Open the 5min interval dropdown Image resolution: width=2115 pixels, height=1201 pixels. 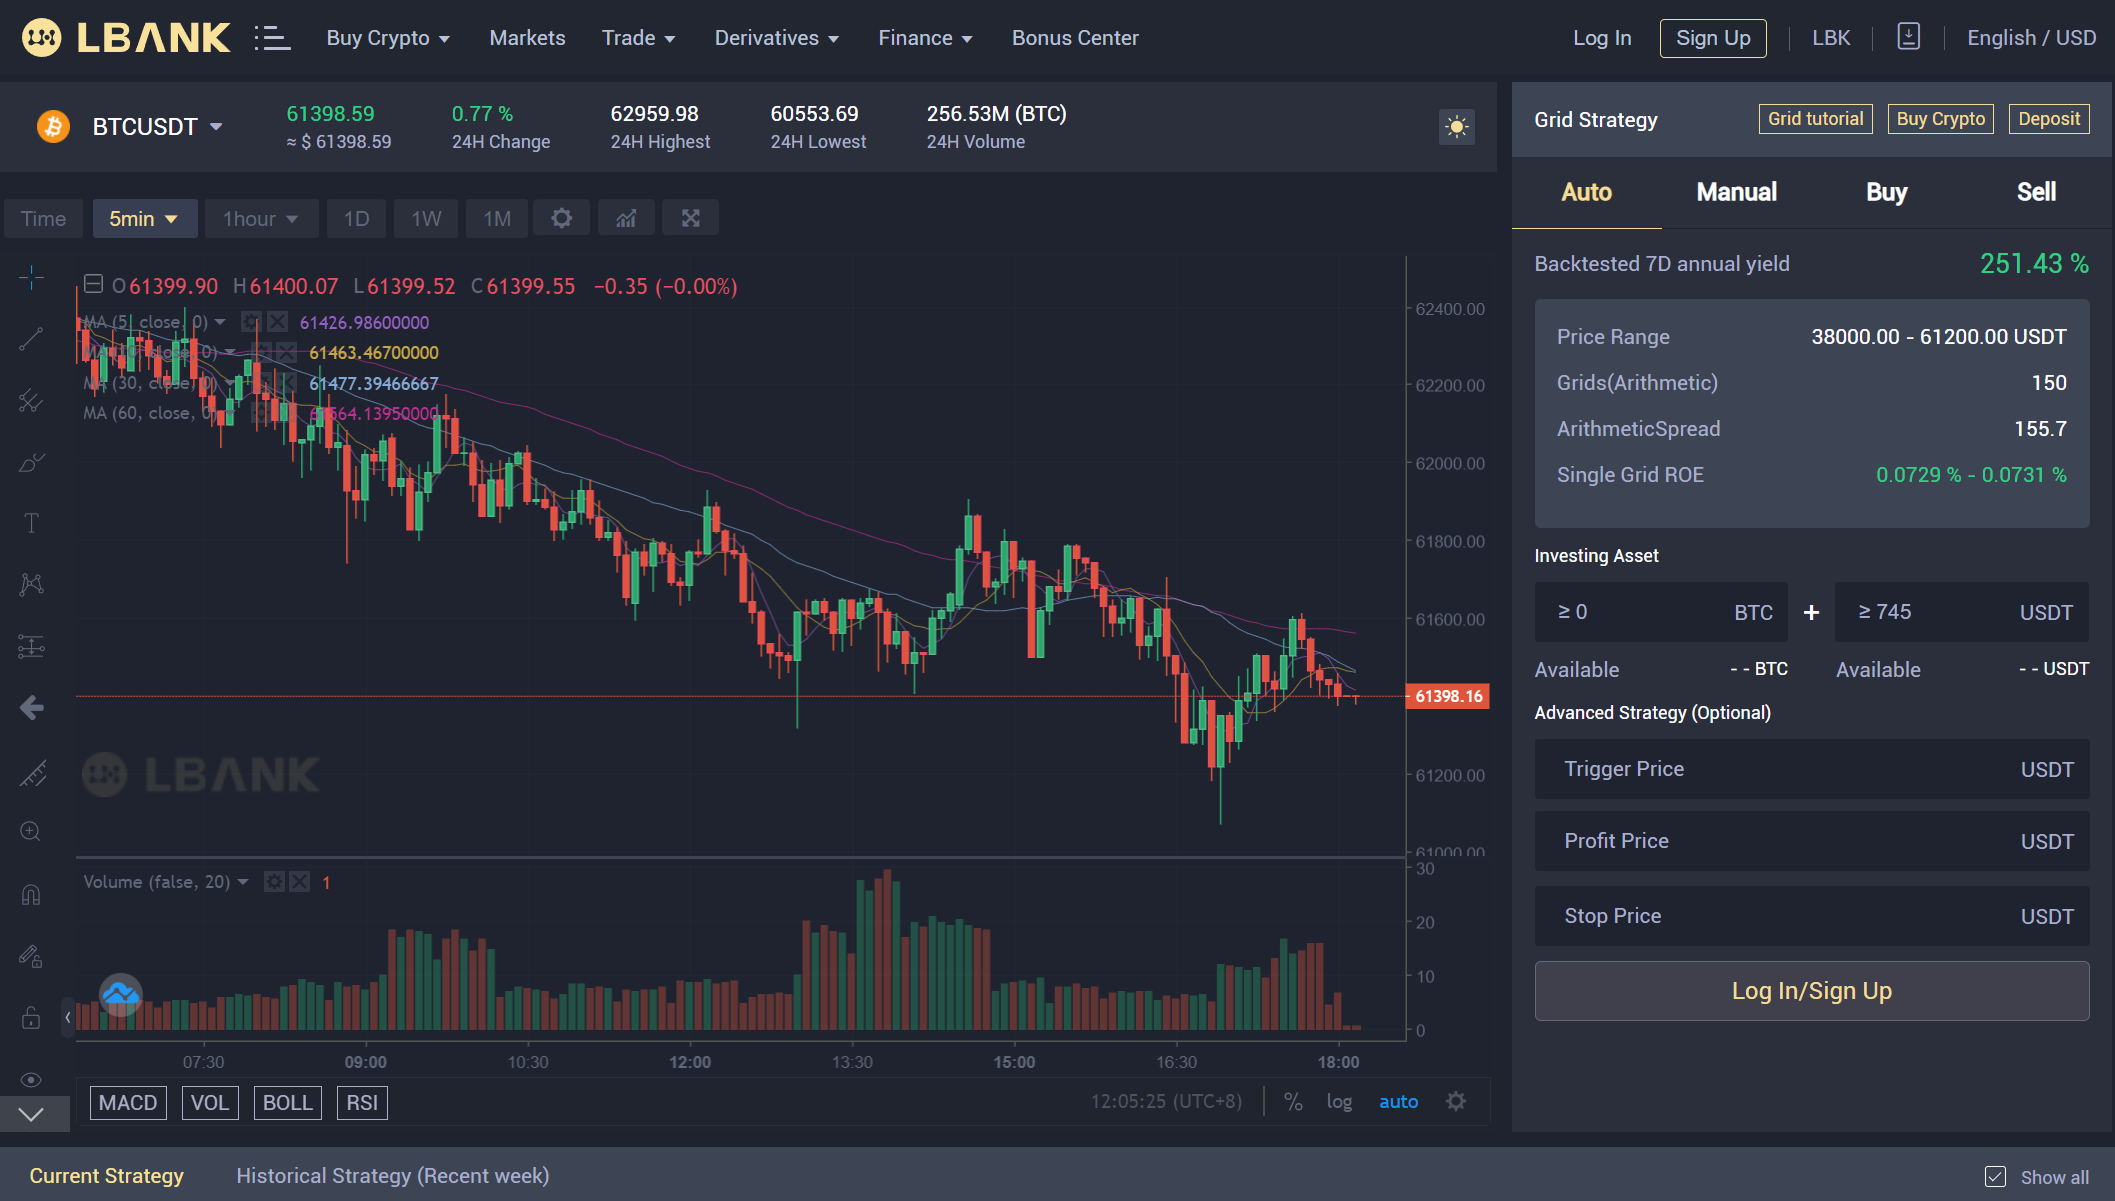(144, 218)
